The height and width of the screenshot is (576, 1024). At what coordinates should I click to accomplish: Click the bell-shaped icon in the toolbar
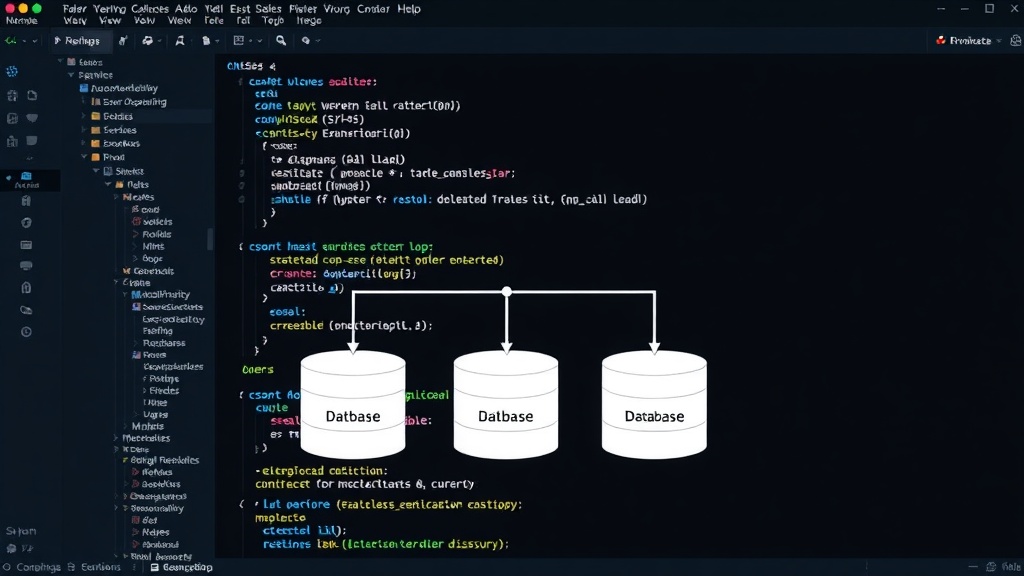(180, 40)
